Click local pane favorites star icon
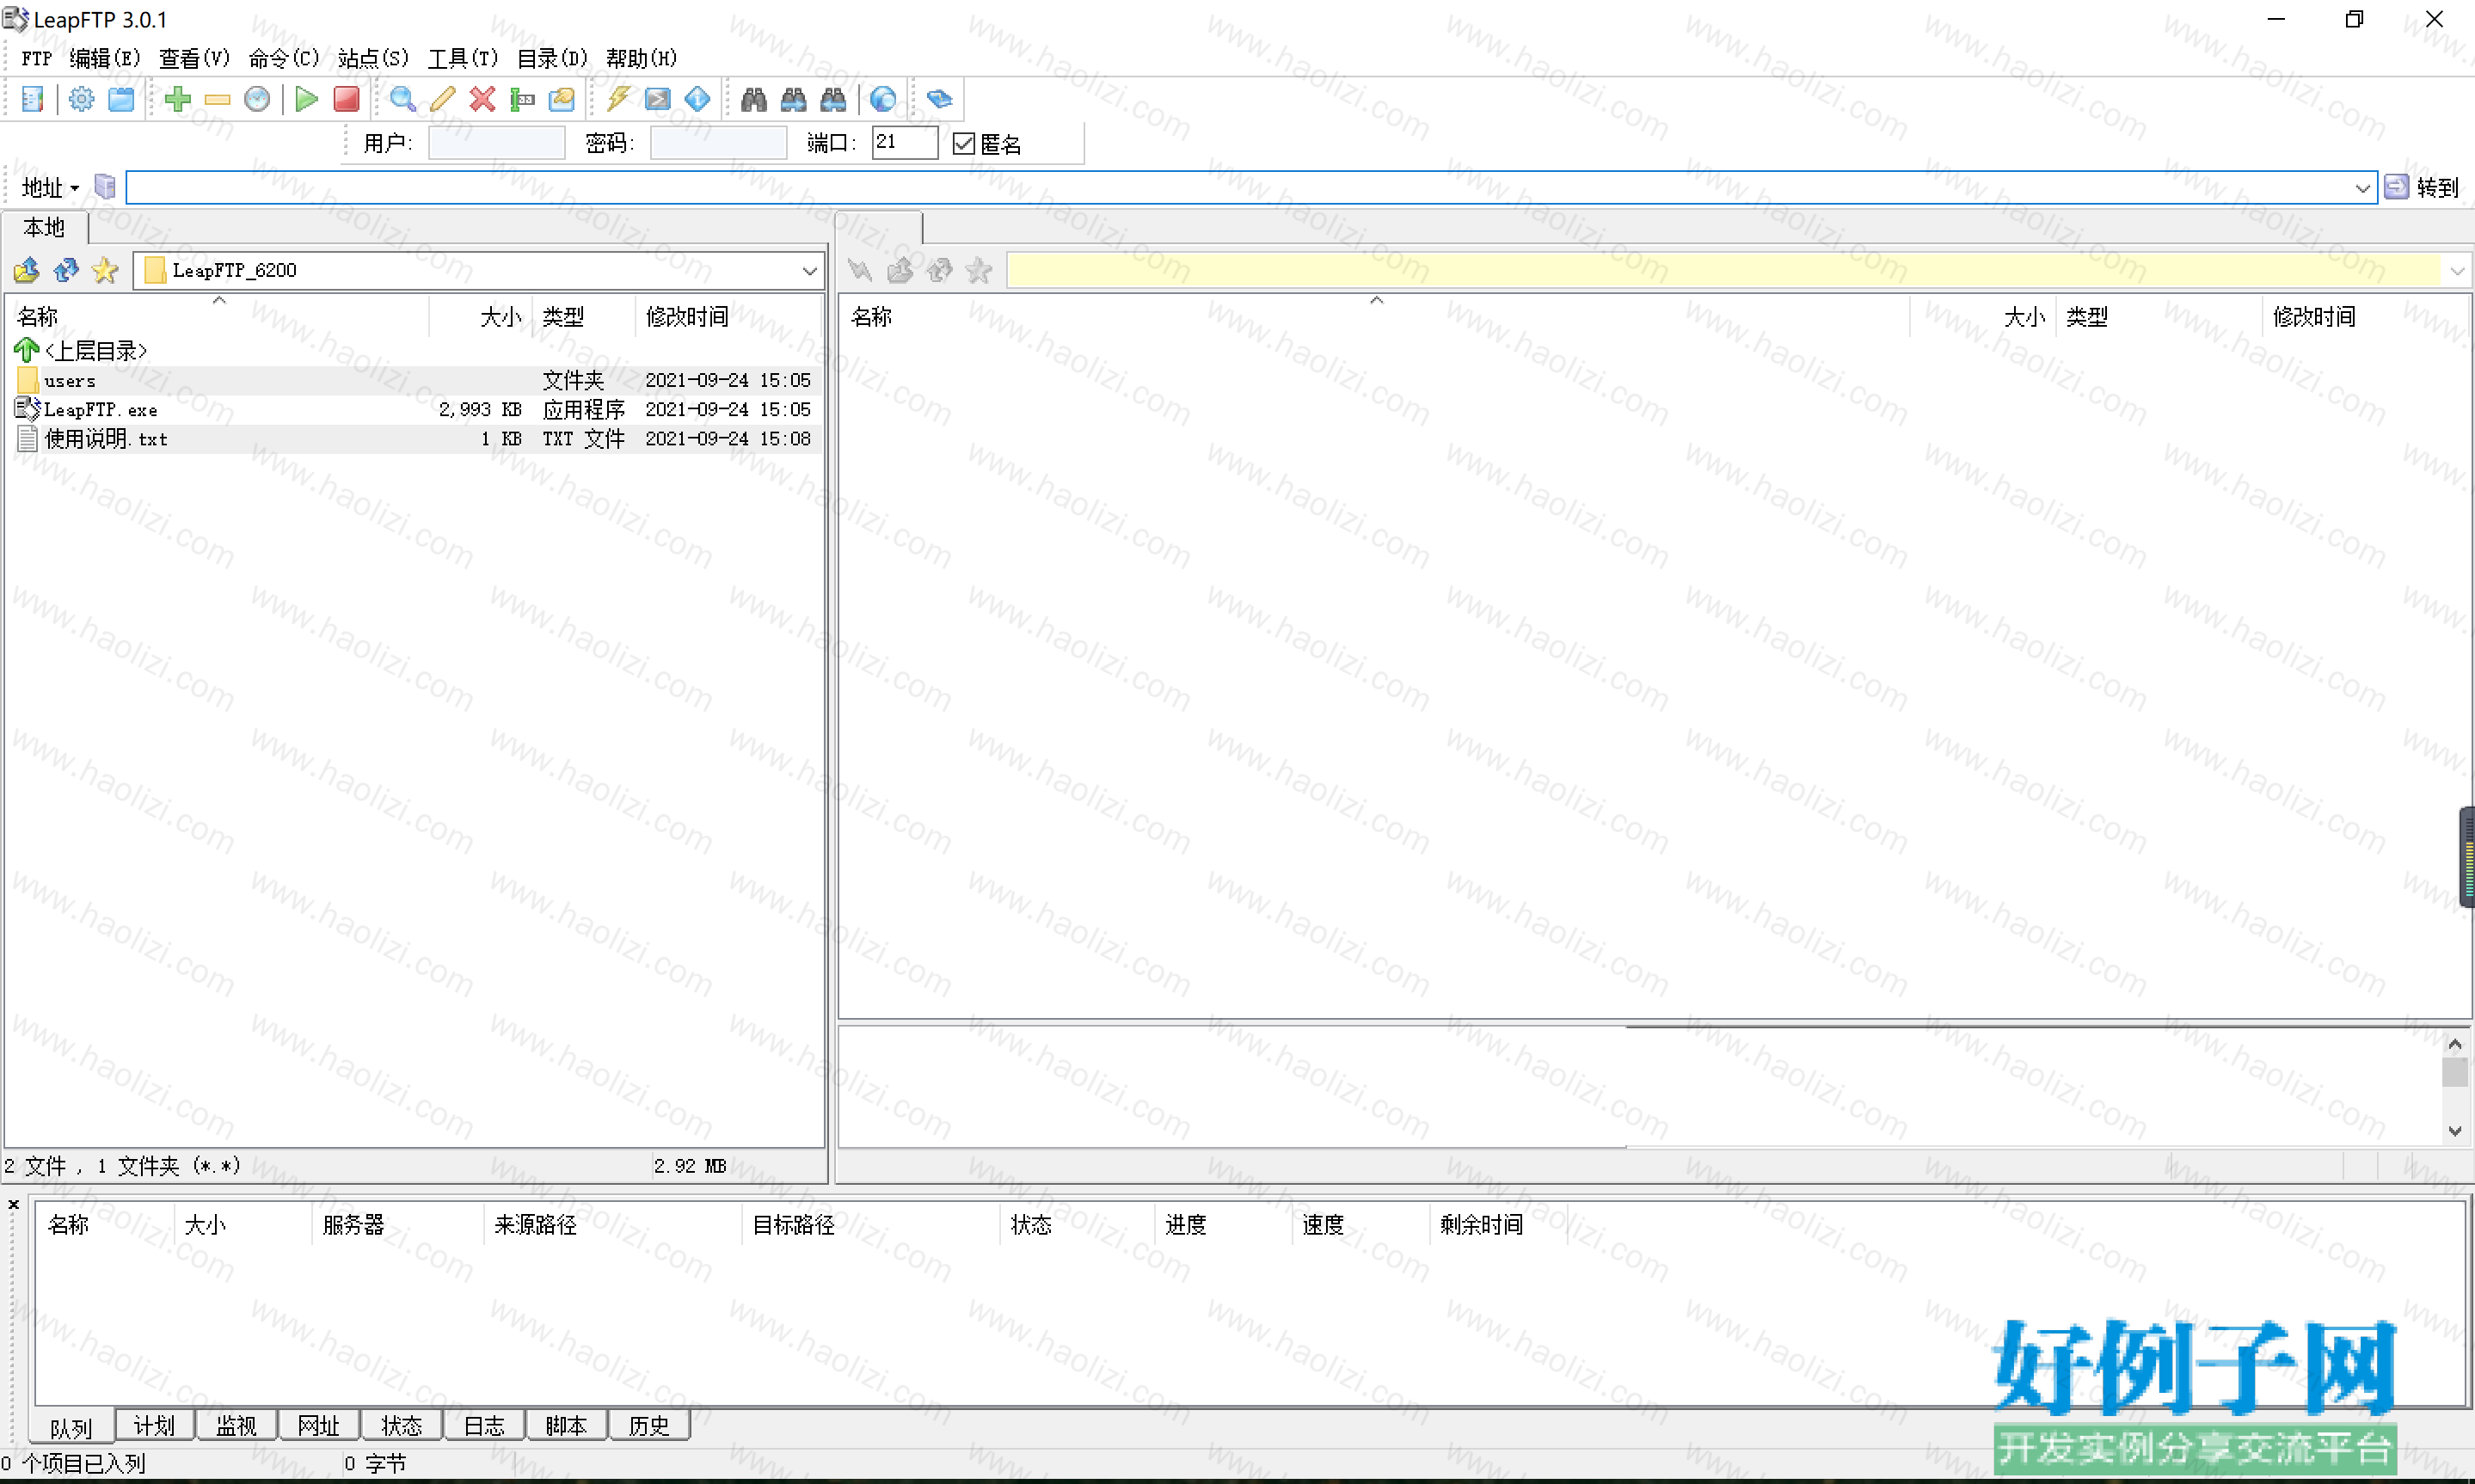Screen dimensions: 2475x1484 105,270
